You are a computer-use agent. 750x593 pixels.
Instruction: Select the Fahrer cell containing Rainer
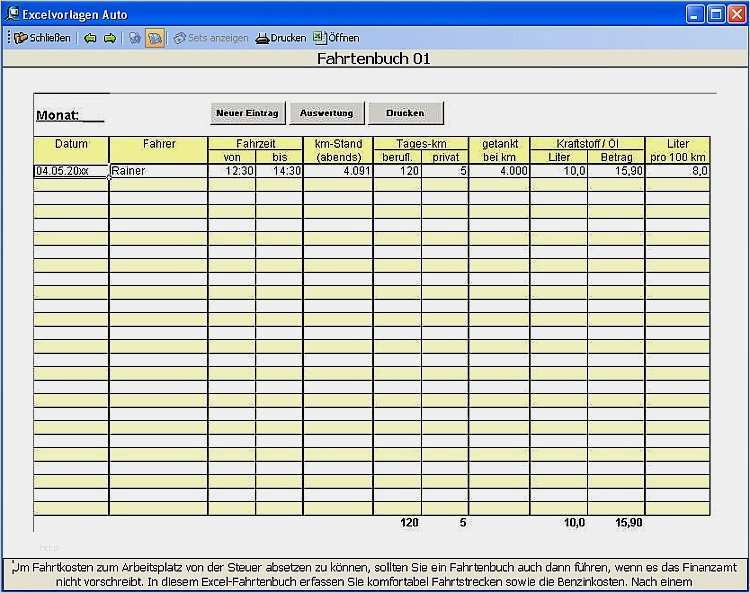click(x=158, y=171)
